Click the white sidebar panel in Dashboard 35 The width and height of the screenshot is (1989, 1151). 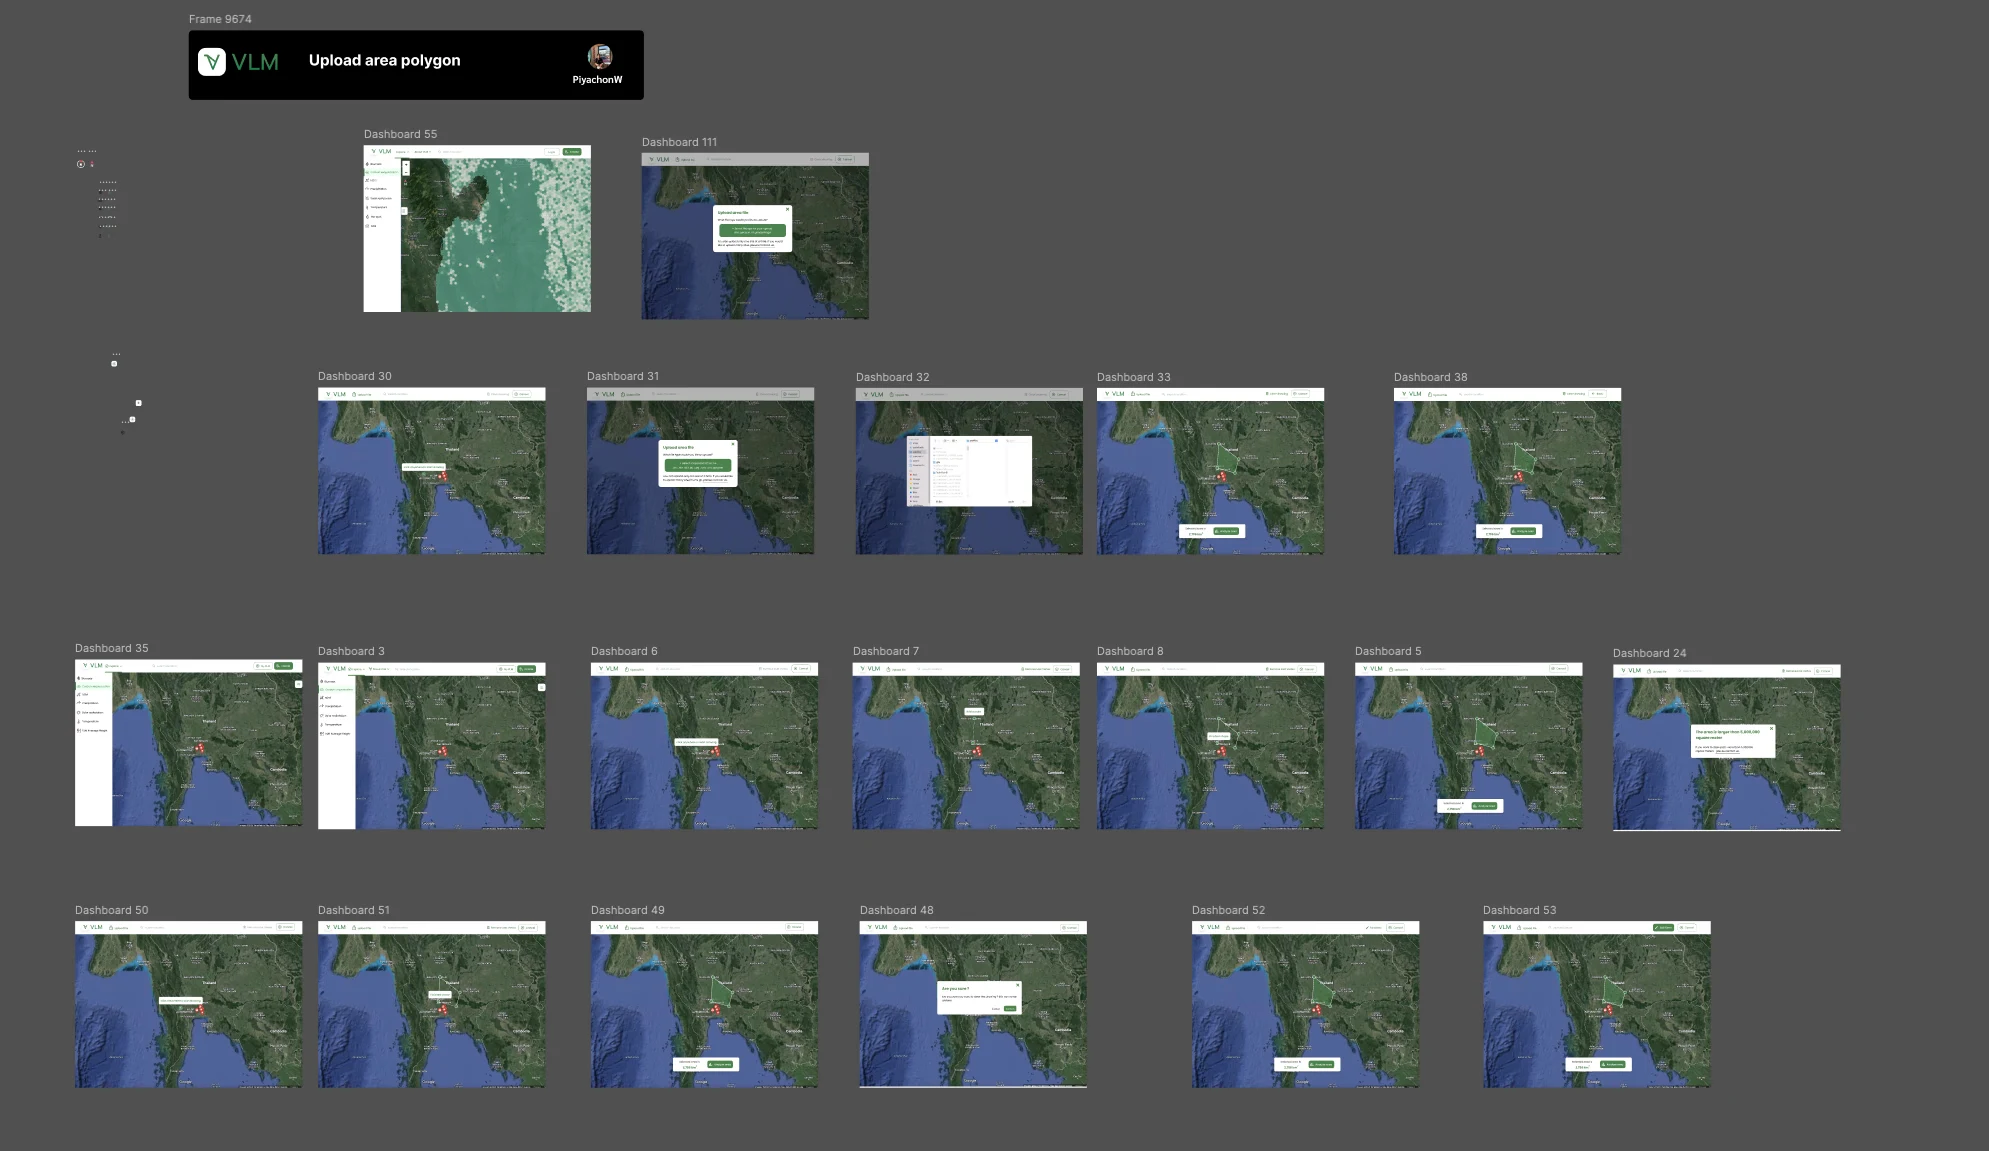click(93, 749)
